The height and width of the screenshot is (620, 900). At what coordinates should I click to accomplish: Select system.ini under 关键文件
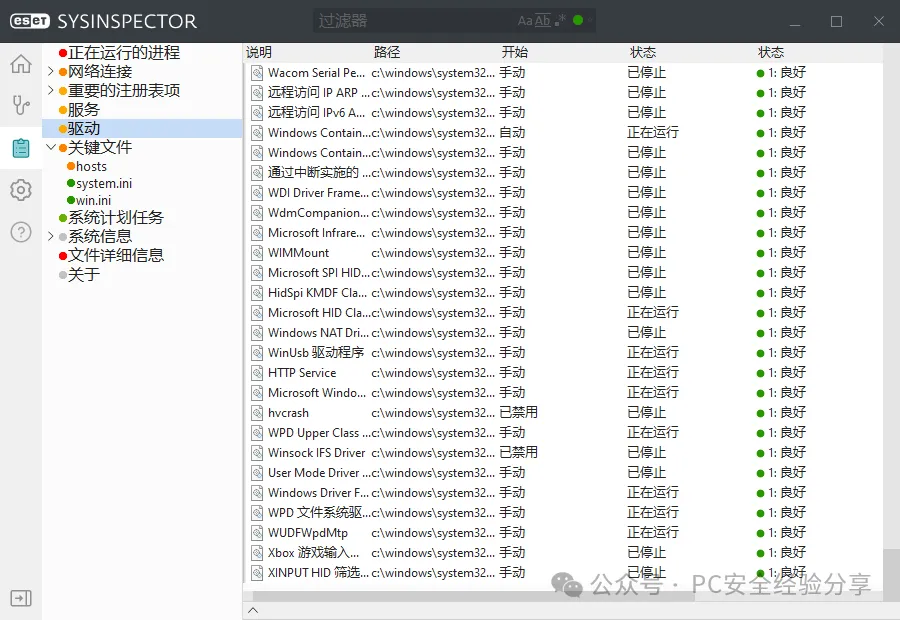[x=104, y=183]
